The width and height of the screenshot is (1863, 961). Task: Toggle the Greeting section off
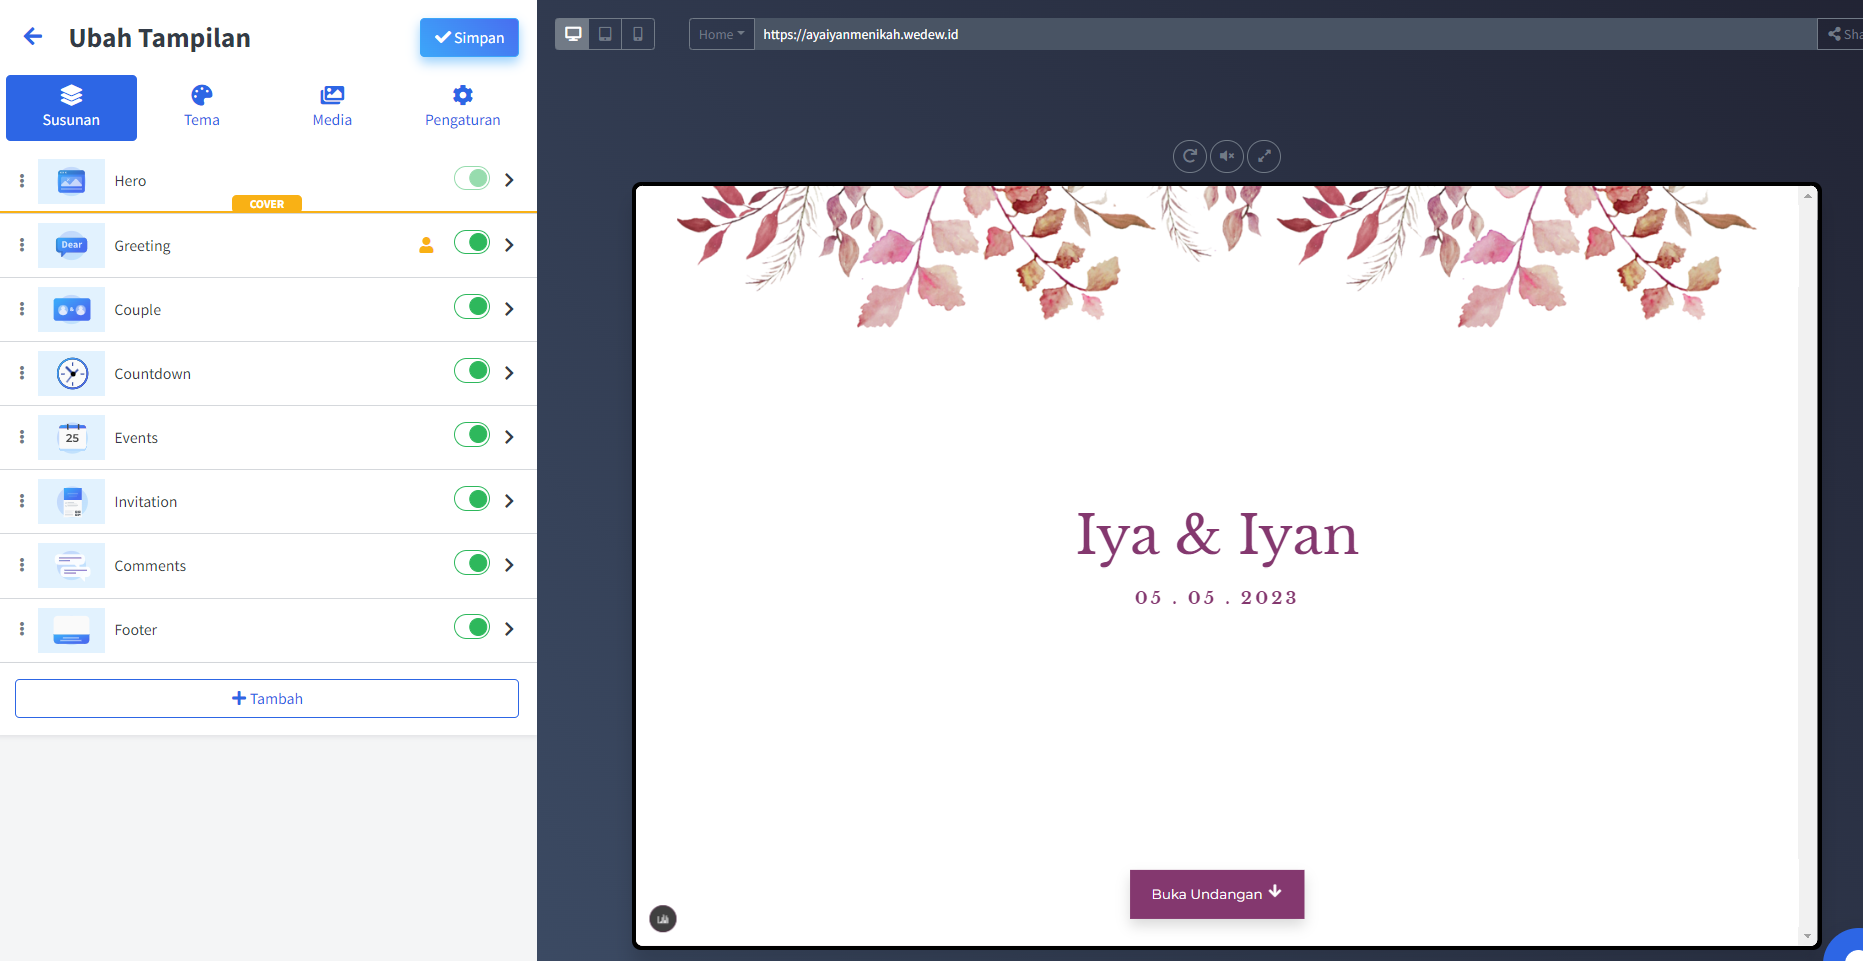click(x=472, y=242)
